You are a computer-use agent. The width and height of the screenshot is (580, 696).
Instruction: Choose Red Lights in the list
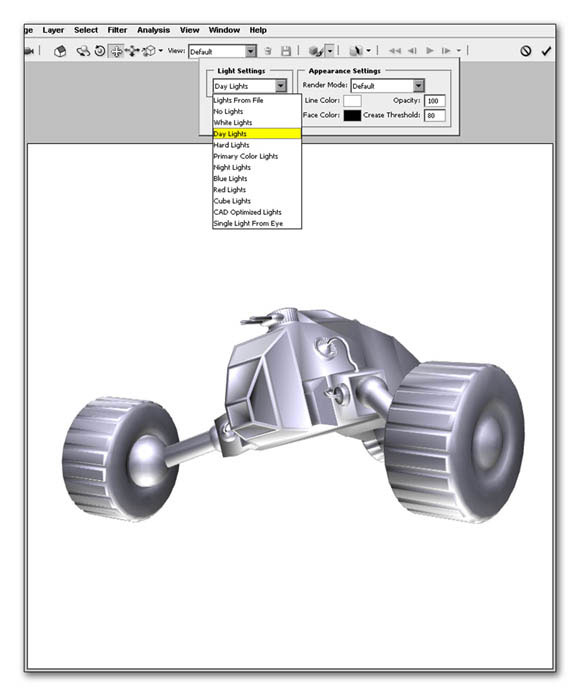coord(257,190)
